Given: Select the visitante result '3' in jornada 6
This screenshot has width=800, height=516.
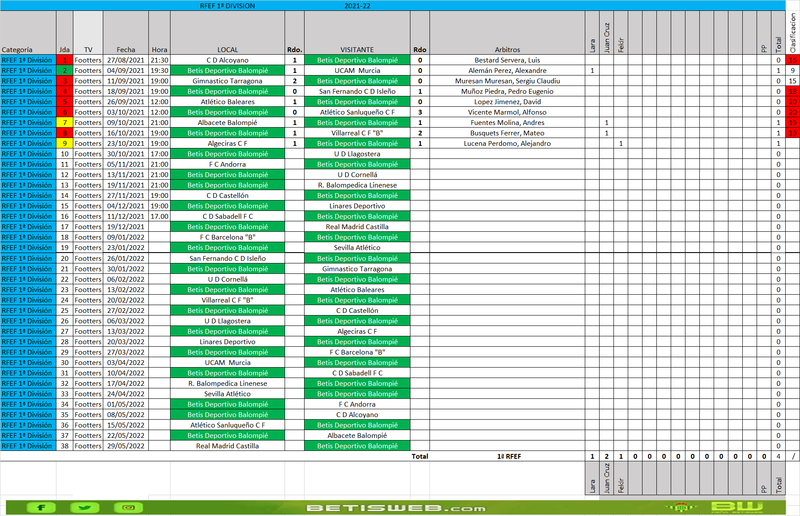Looking at the screenshot, I should (420, 112).
